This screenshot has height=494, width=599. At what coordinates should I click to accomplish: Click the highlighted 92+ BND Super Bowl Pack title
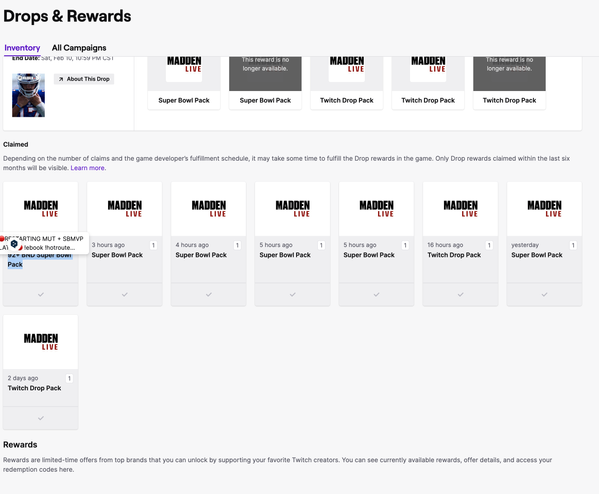(40, 260)
